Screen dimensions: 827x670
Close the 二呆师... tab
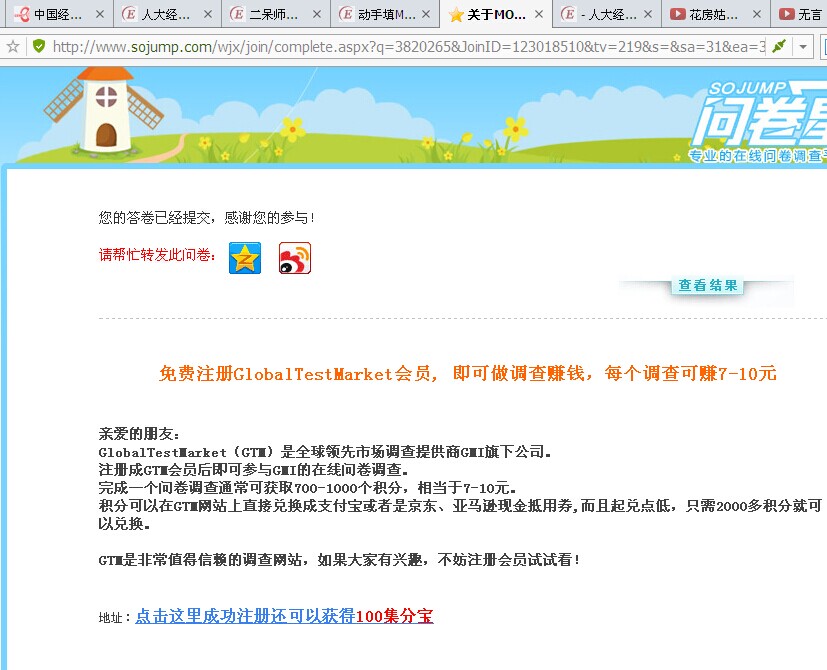[x=316, y=14]
